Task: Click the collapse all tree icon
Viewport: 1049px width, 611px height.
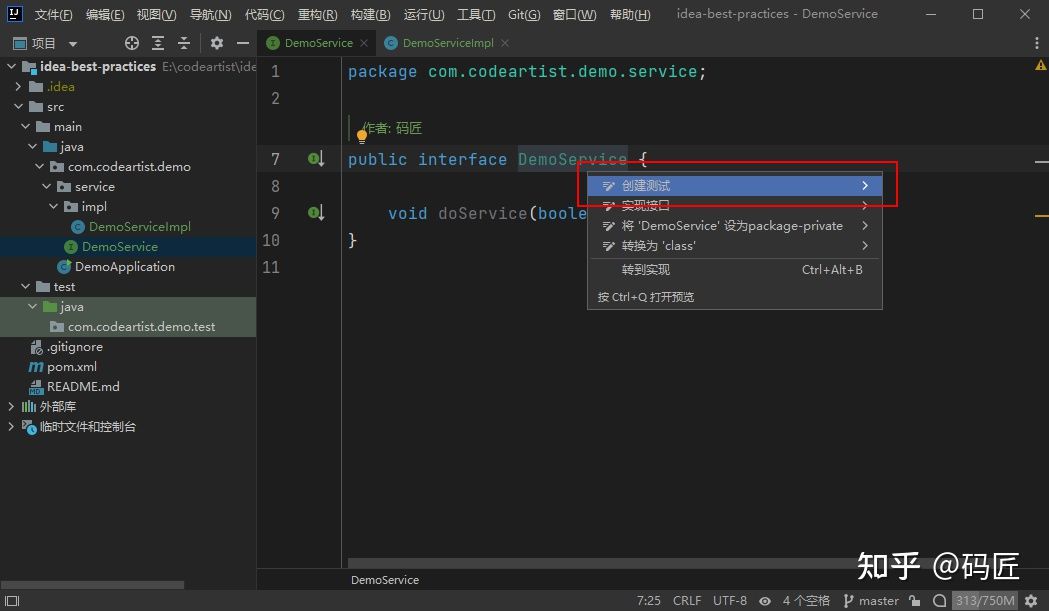Action: tap(184, 43)
